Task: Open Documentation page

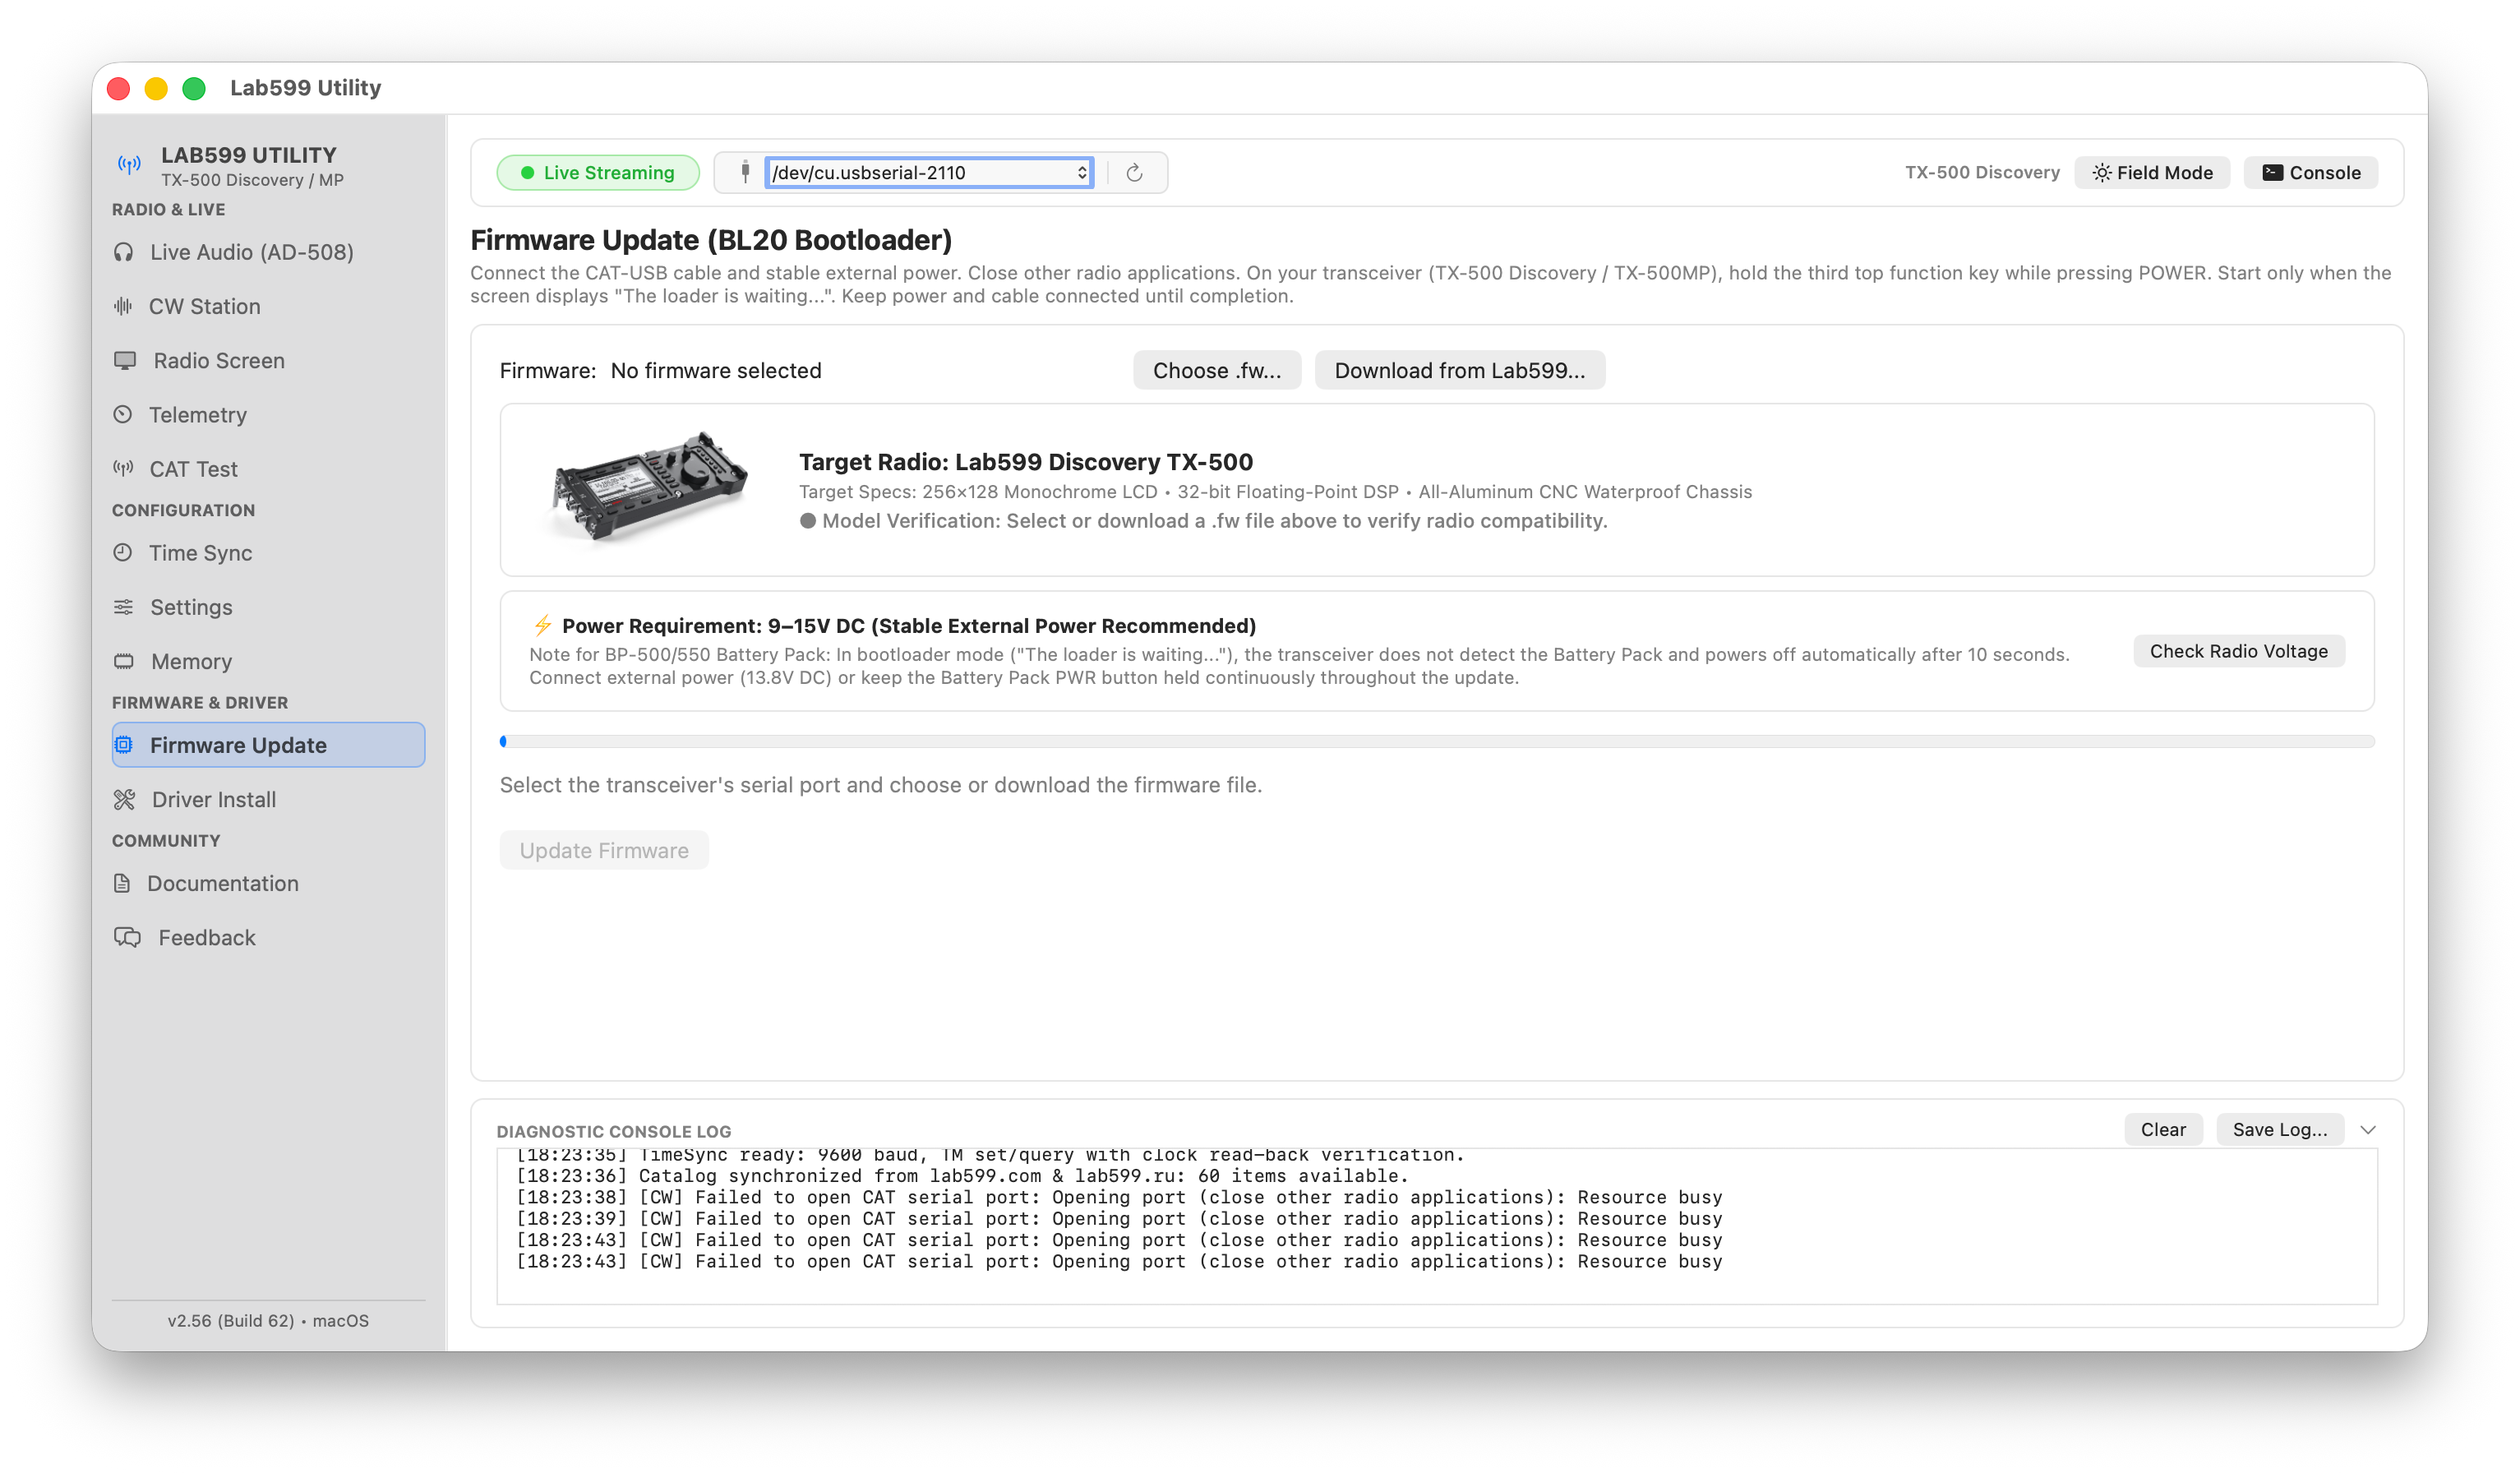Action: click(x=268, y=883)
